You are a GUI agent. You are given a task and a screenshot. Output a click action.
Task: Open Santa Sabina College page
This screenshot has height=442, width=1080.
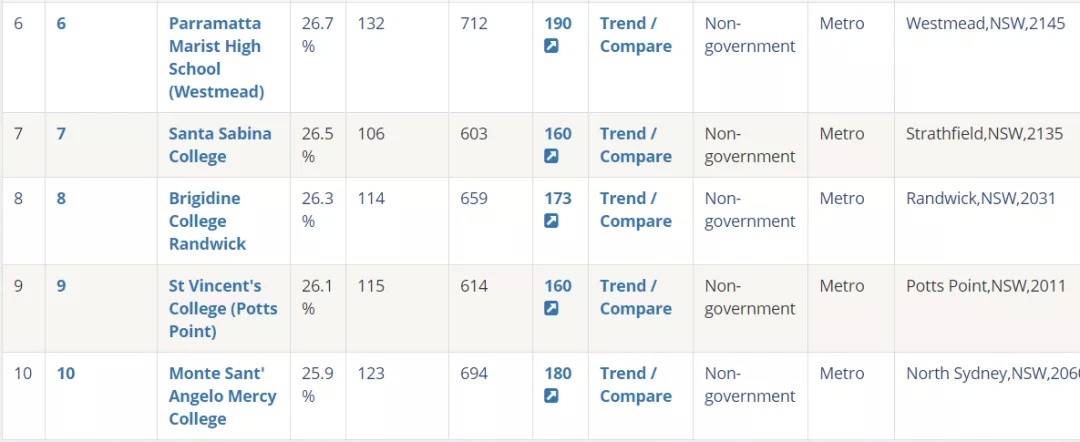point(220,145)
